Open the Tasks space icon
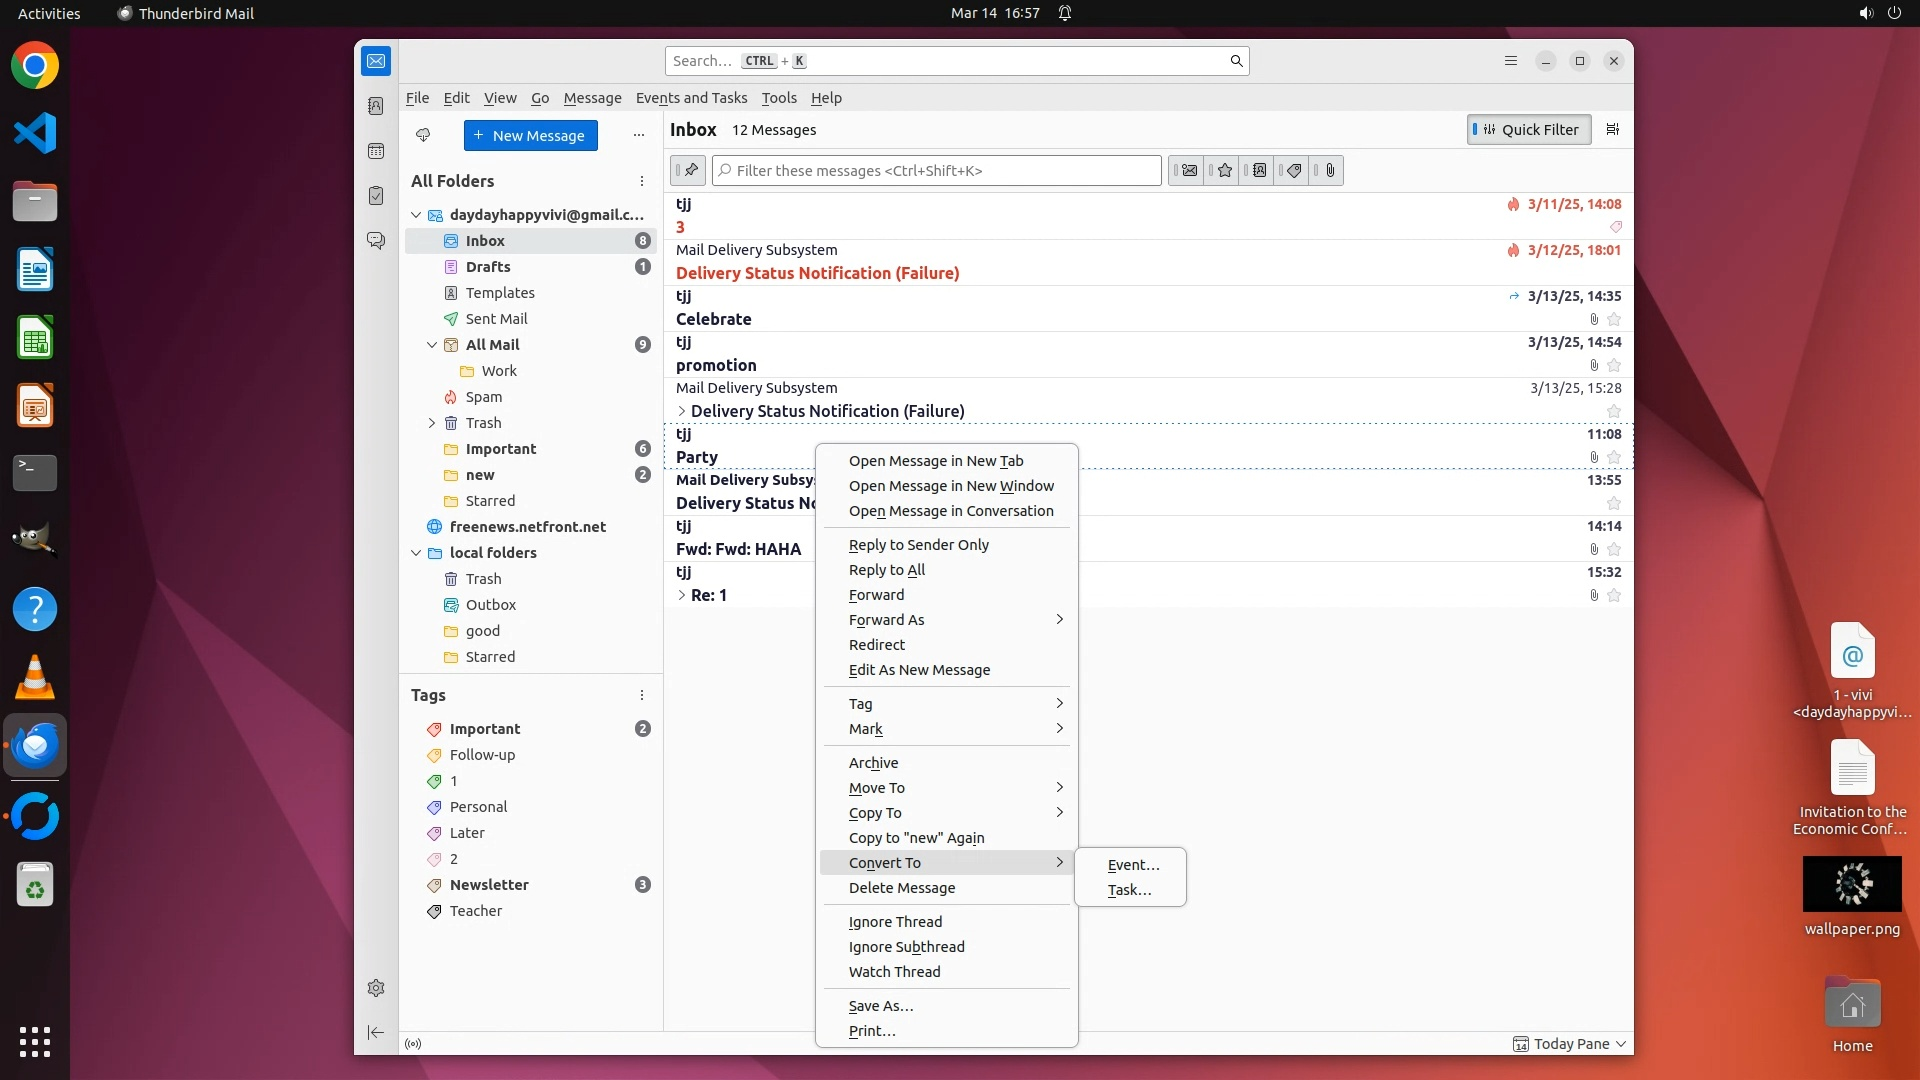Viewport: 1920px width, 1080px height. pos(376,196)
